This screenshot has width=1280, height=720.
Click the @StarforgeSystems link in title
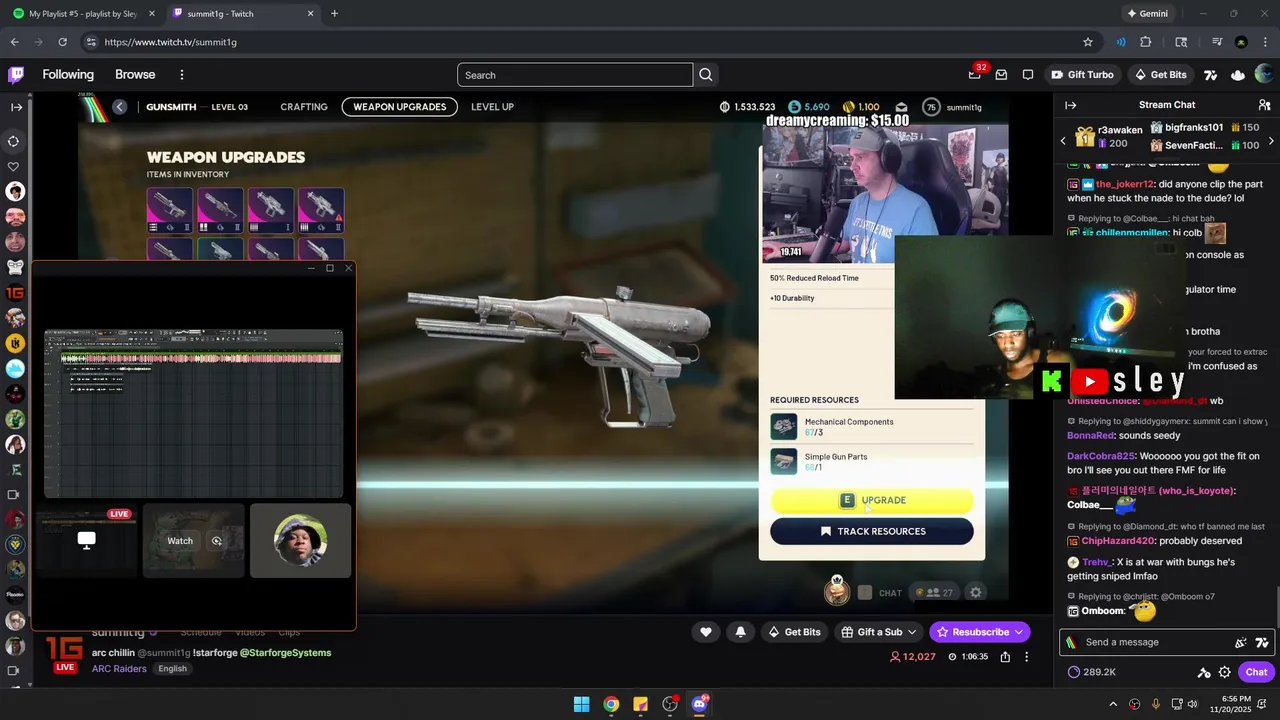point(285,653)
